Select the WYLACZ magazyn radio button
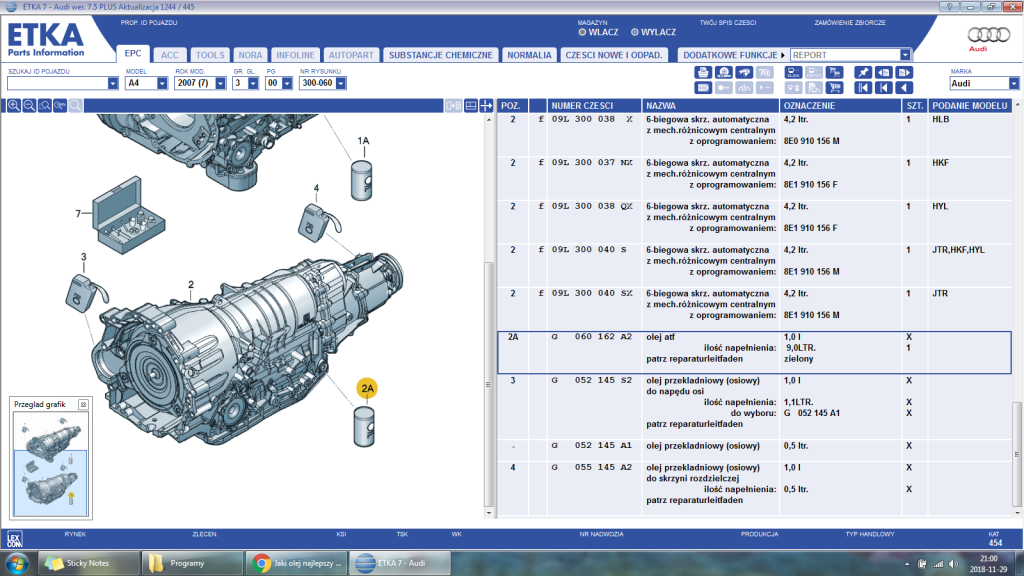This screenshot has width=1024, height=576. point(634,32)
